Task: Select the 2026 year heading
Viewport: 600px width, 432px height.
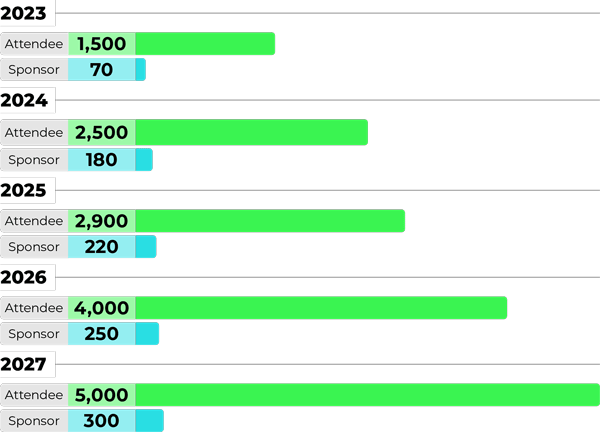Action: [x=25, y=277]
